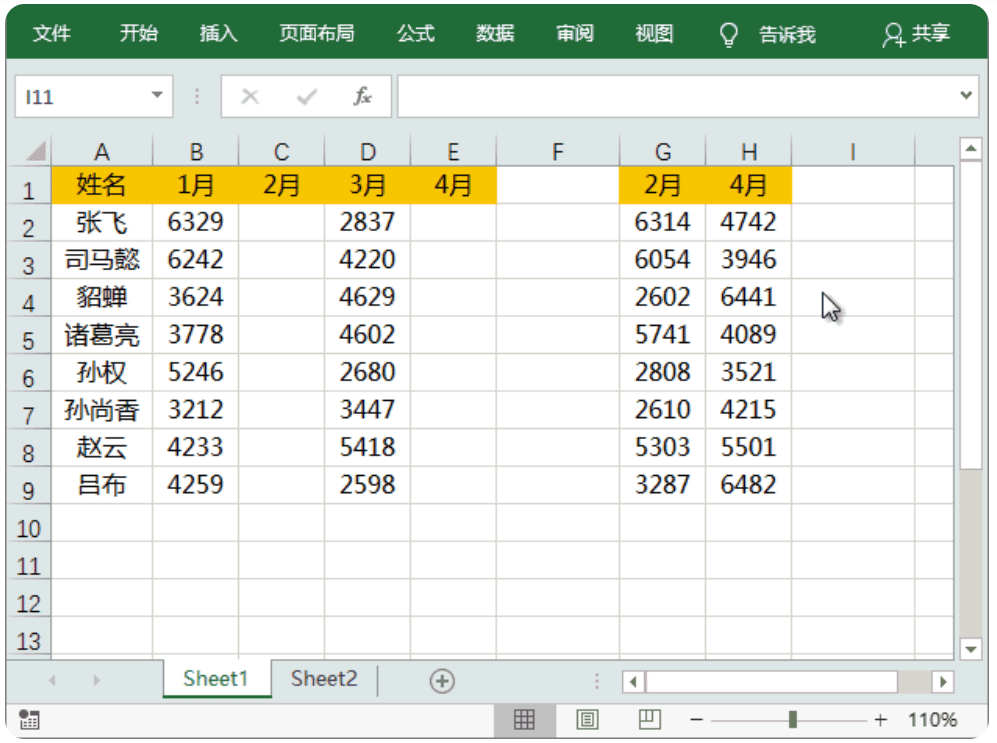Switch to Page Layout view icon

tap(587, 719)
